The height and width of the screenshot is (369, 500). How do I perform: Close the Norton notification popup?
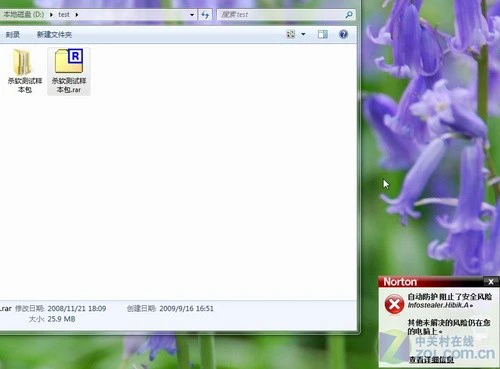click(x=491, y=282)
